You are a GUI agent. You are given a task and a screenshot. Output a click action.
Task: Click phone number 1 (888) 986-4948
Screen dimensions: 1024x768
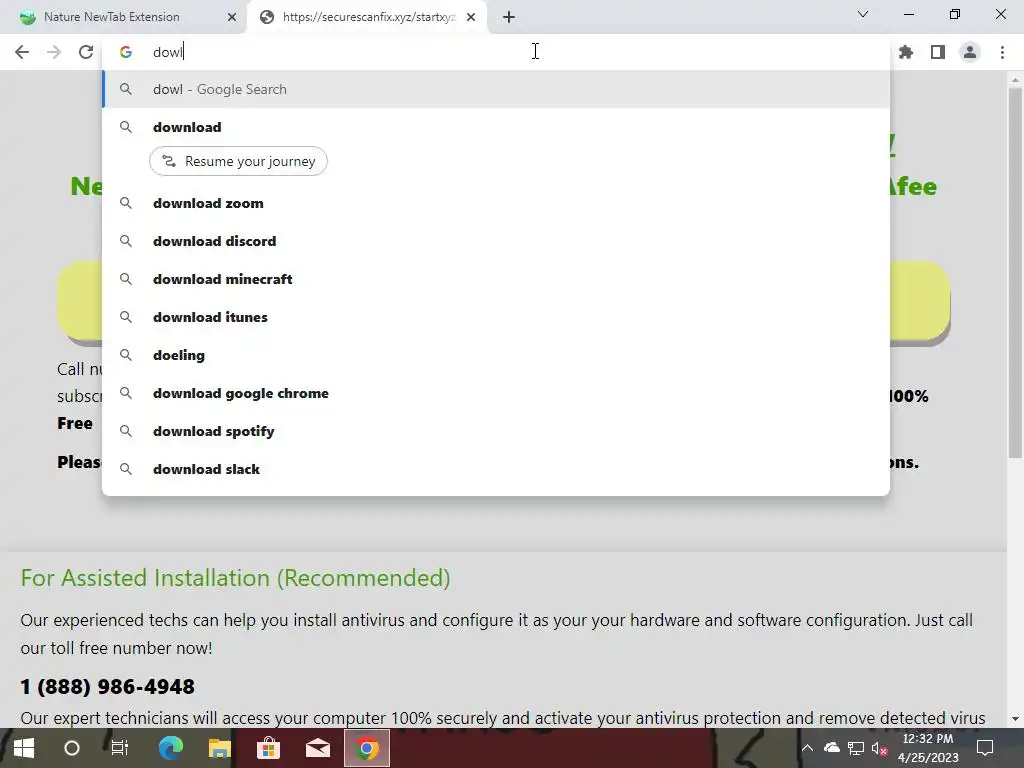pyautogui.click(x=108, y=687)
